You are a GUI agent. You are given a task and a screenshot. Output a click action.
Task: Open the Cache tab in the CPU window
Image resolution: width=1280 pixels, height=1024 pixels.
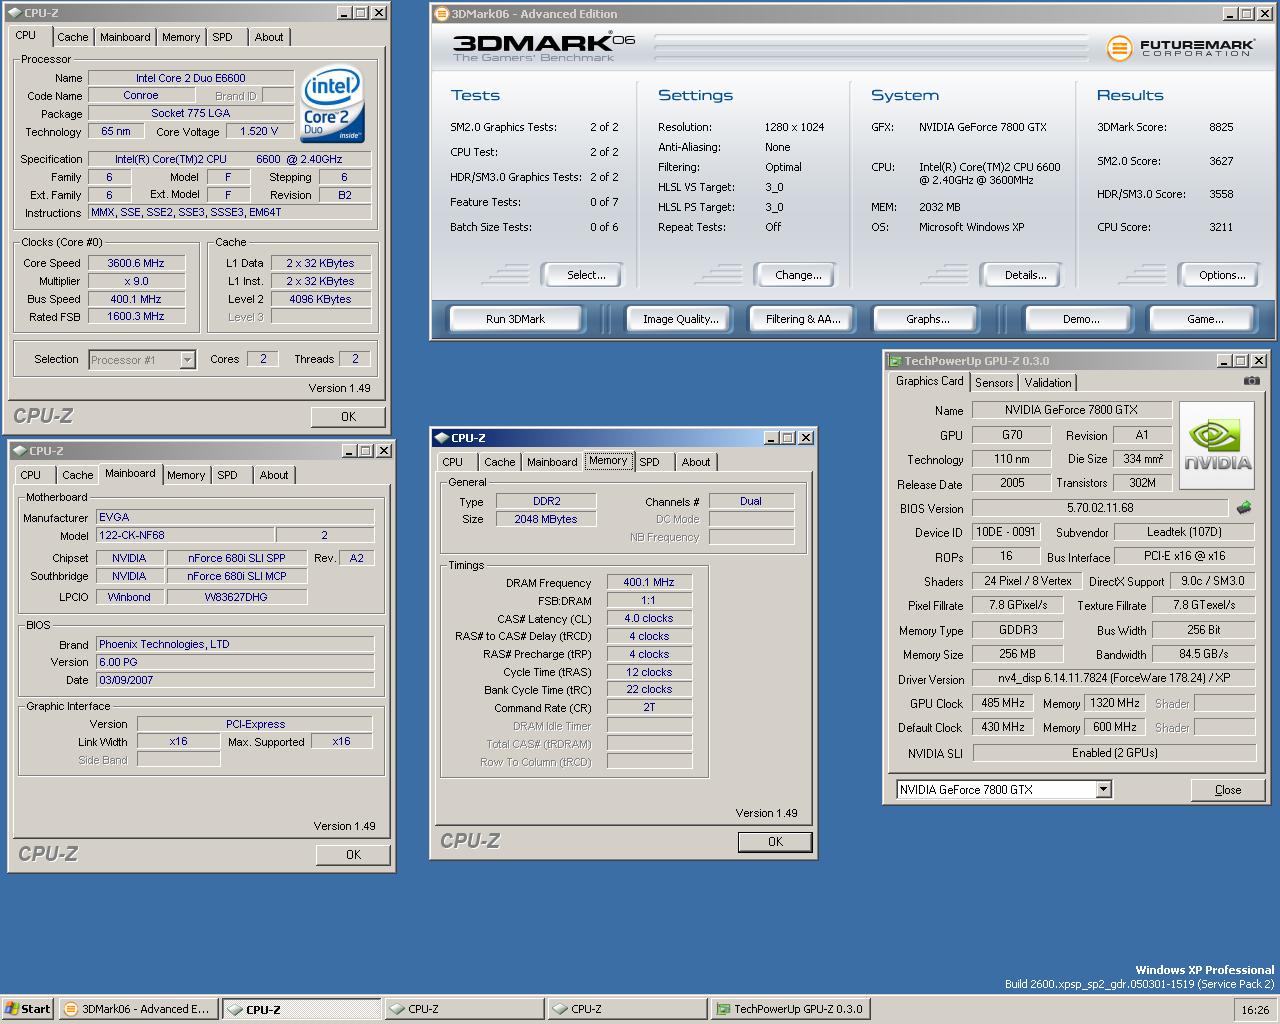pyautogui.click(x=72, y=37)
